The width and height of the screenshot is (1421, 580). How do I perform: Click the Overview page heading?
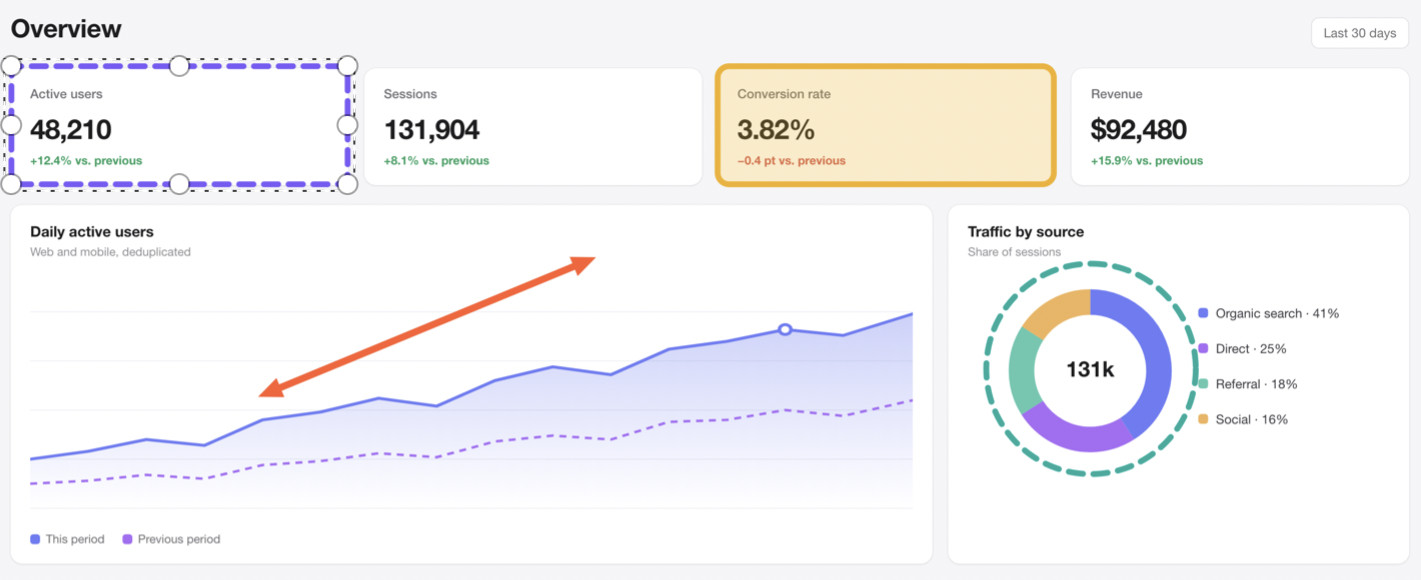tap(66, 29)
